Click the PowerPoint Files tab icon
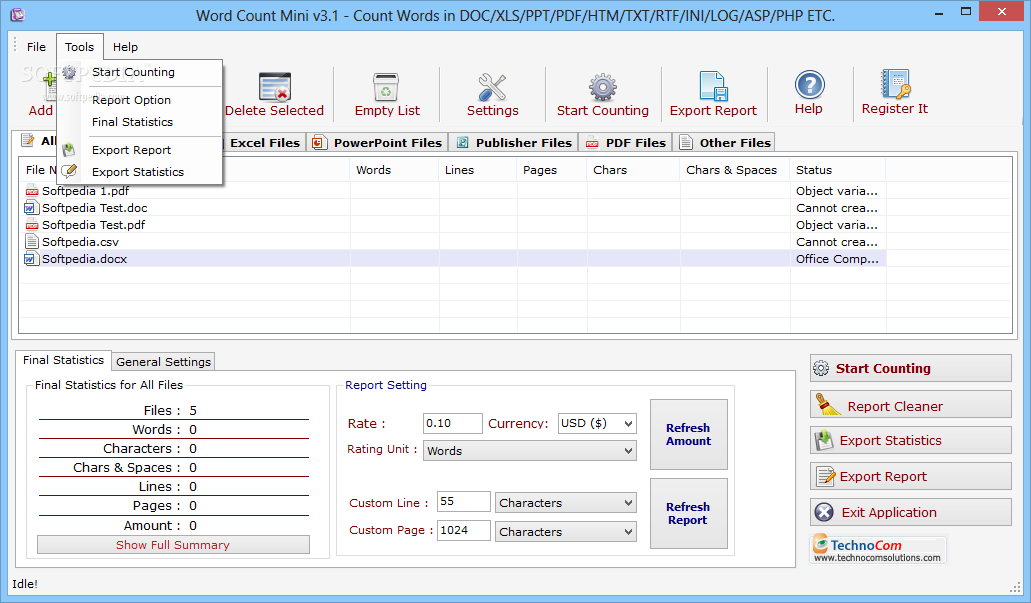The width and height of the screenshot is (1031, 603). point(319,143)
